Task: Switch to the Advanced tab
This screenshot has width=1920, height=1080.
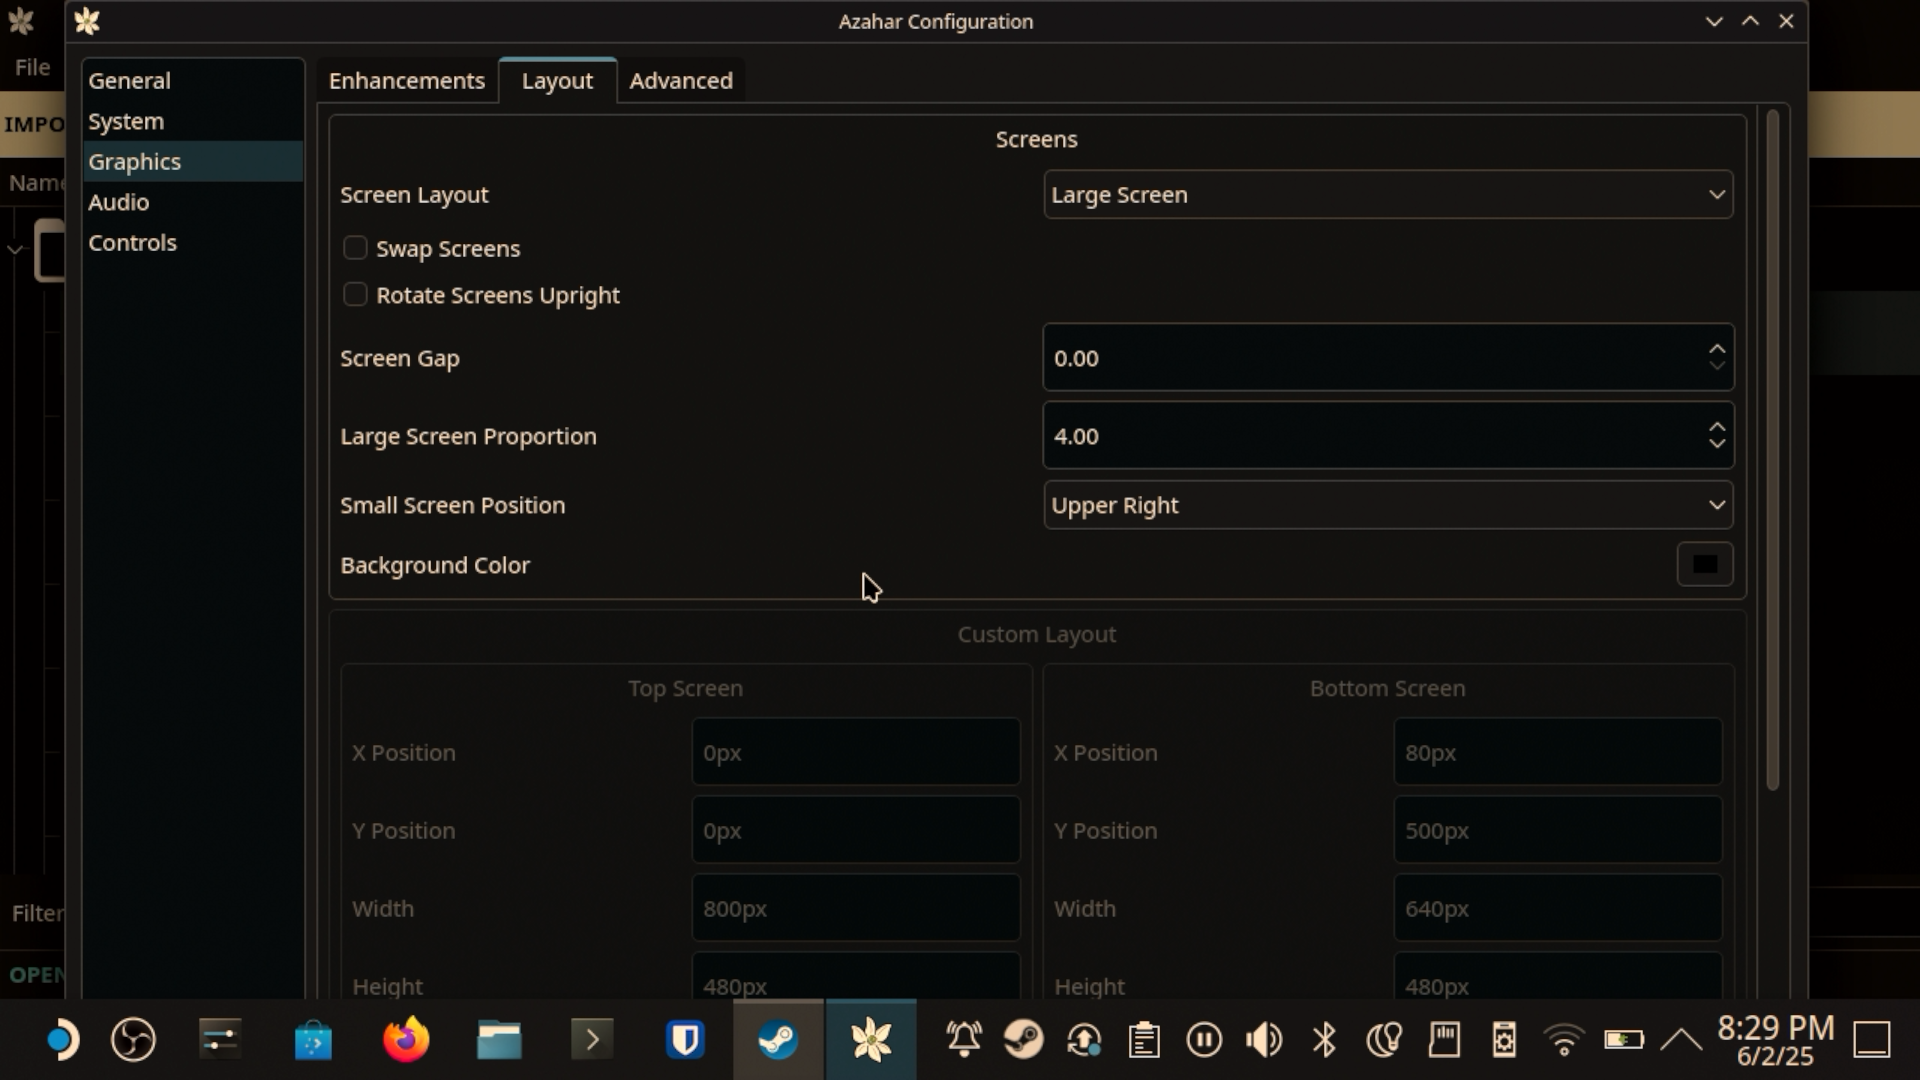Action: point(681,80)
